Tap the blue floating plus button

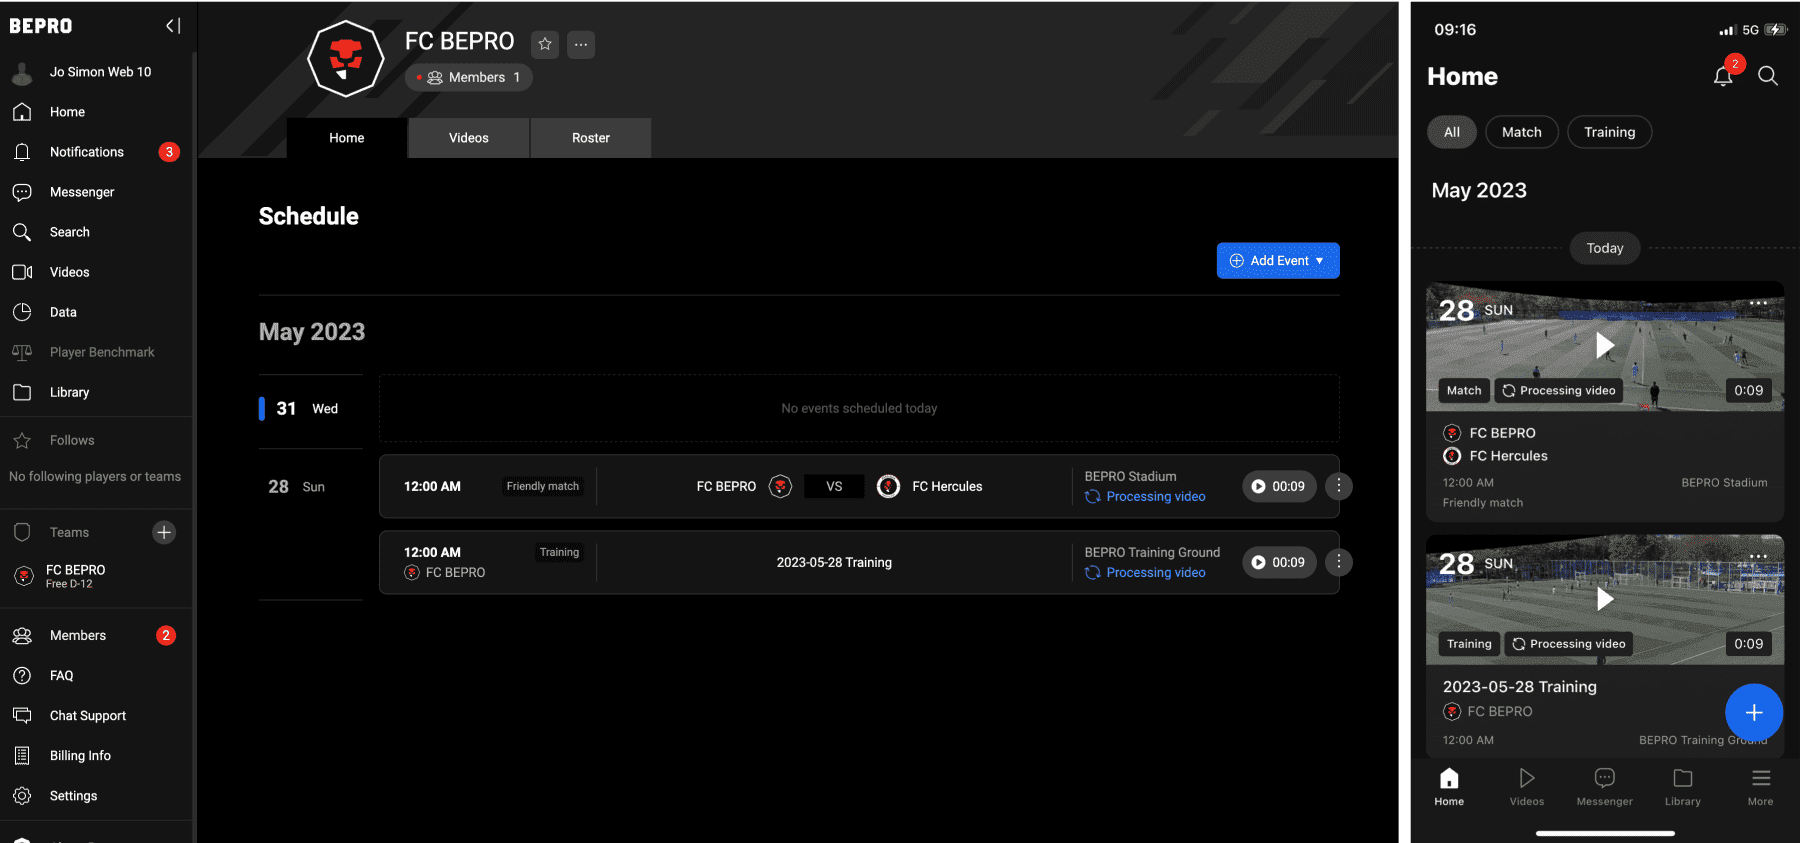coord(1754,712)
